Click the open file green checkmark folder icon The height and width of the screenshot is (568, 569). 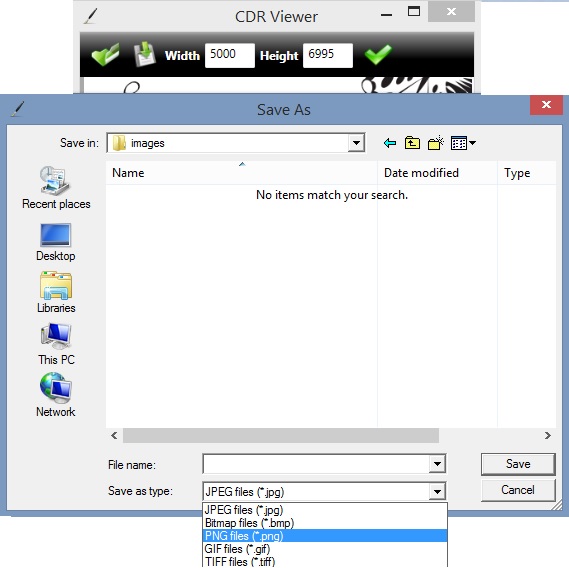[x=105, y=54]
